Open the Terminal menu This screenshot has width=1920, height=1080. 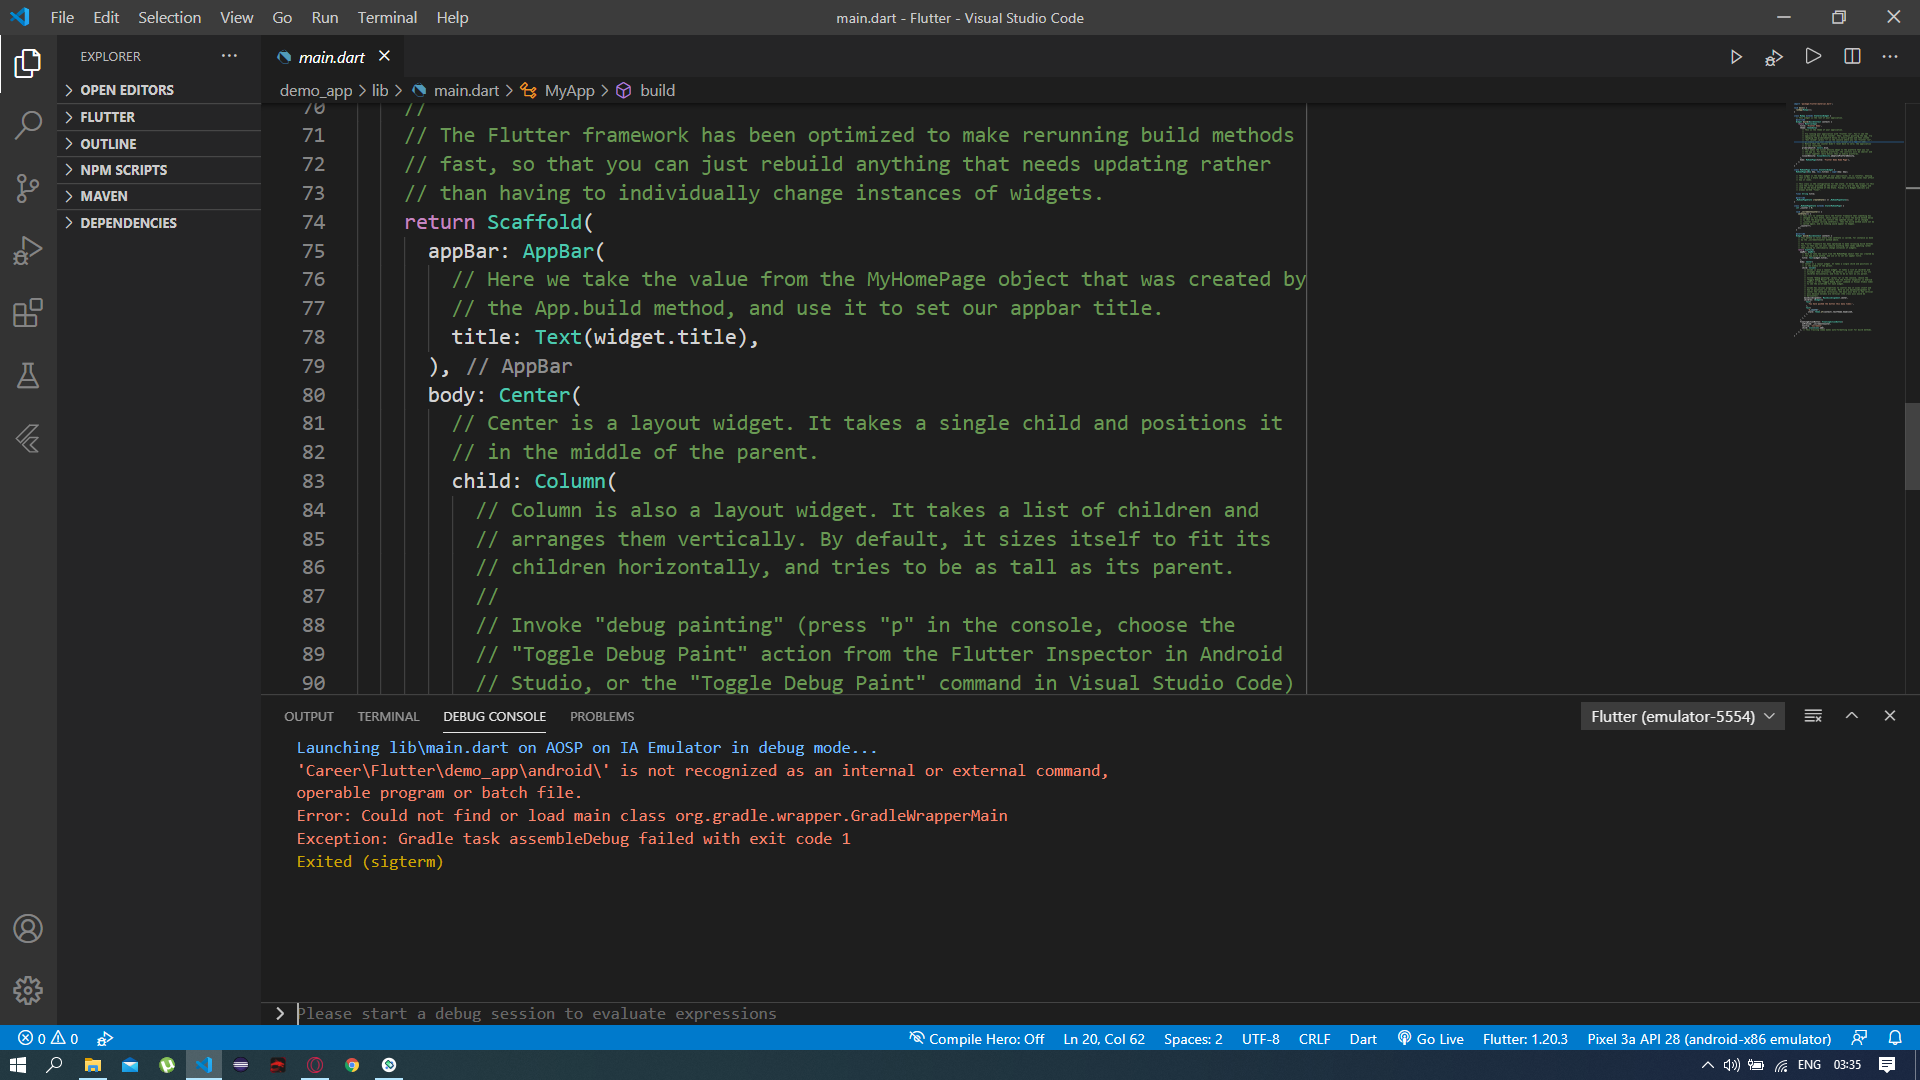coord(387,17)
